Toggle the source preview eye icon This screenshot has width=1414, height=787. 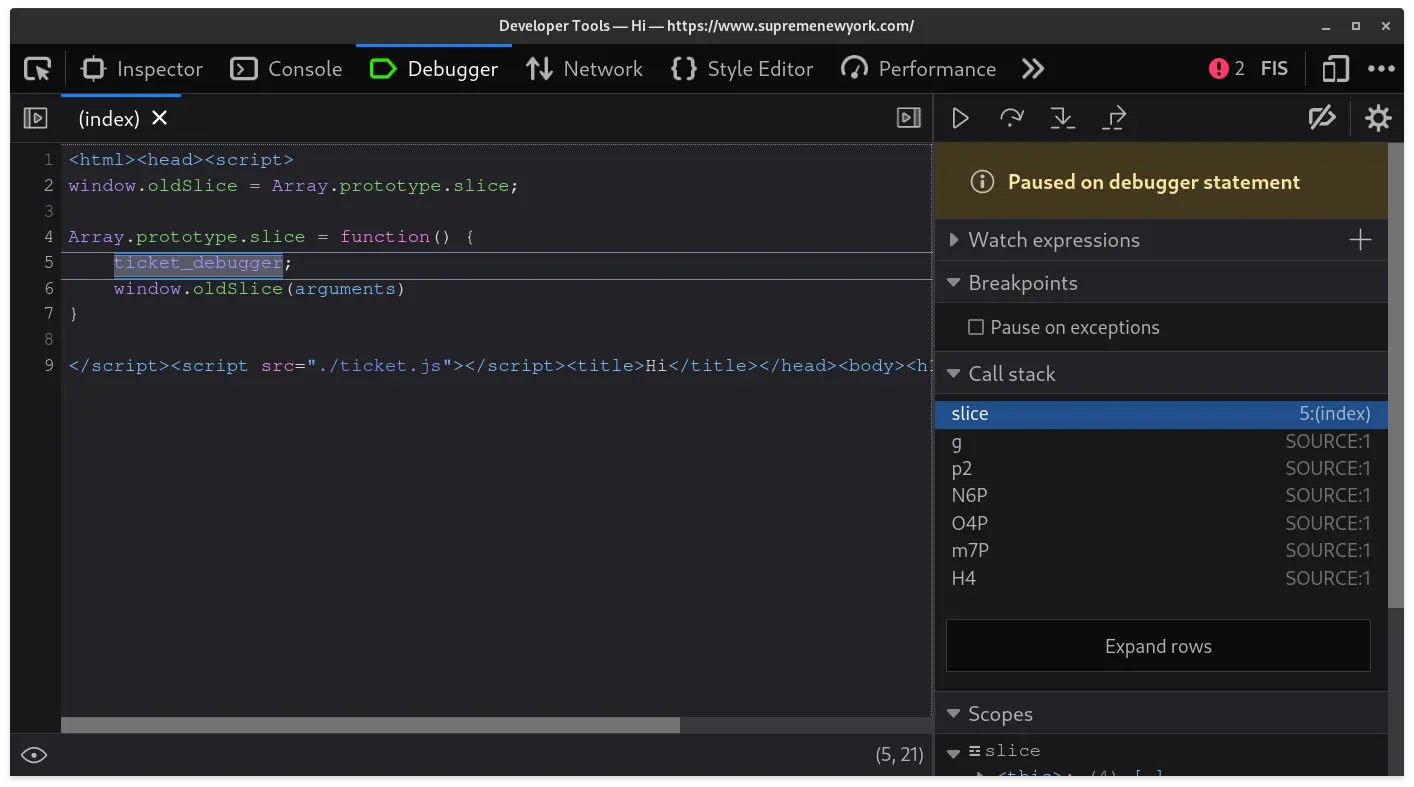point(33,755)
